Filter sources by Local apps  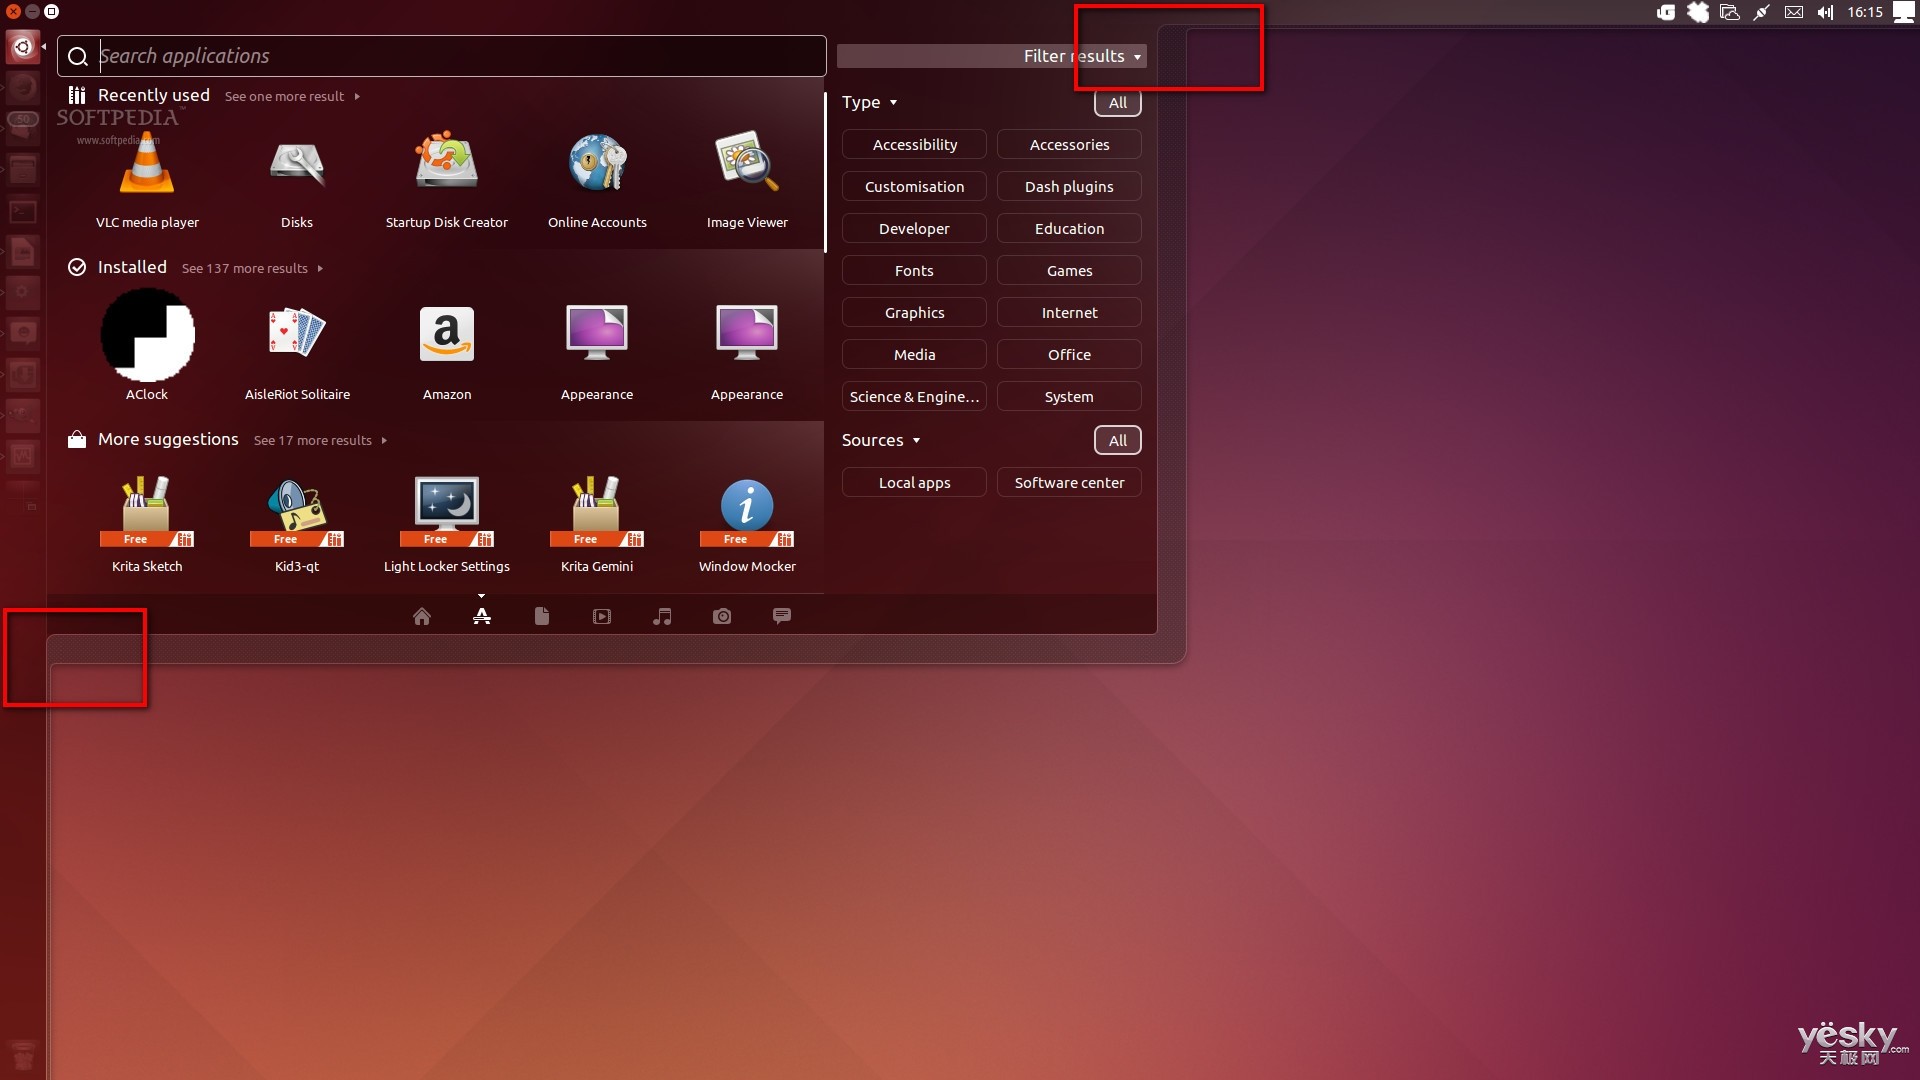[x=914, y=483]
